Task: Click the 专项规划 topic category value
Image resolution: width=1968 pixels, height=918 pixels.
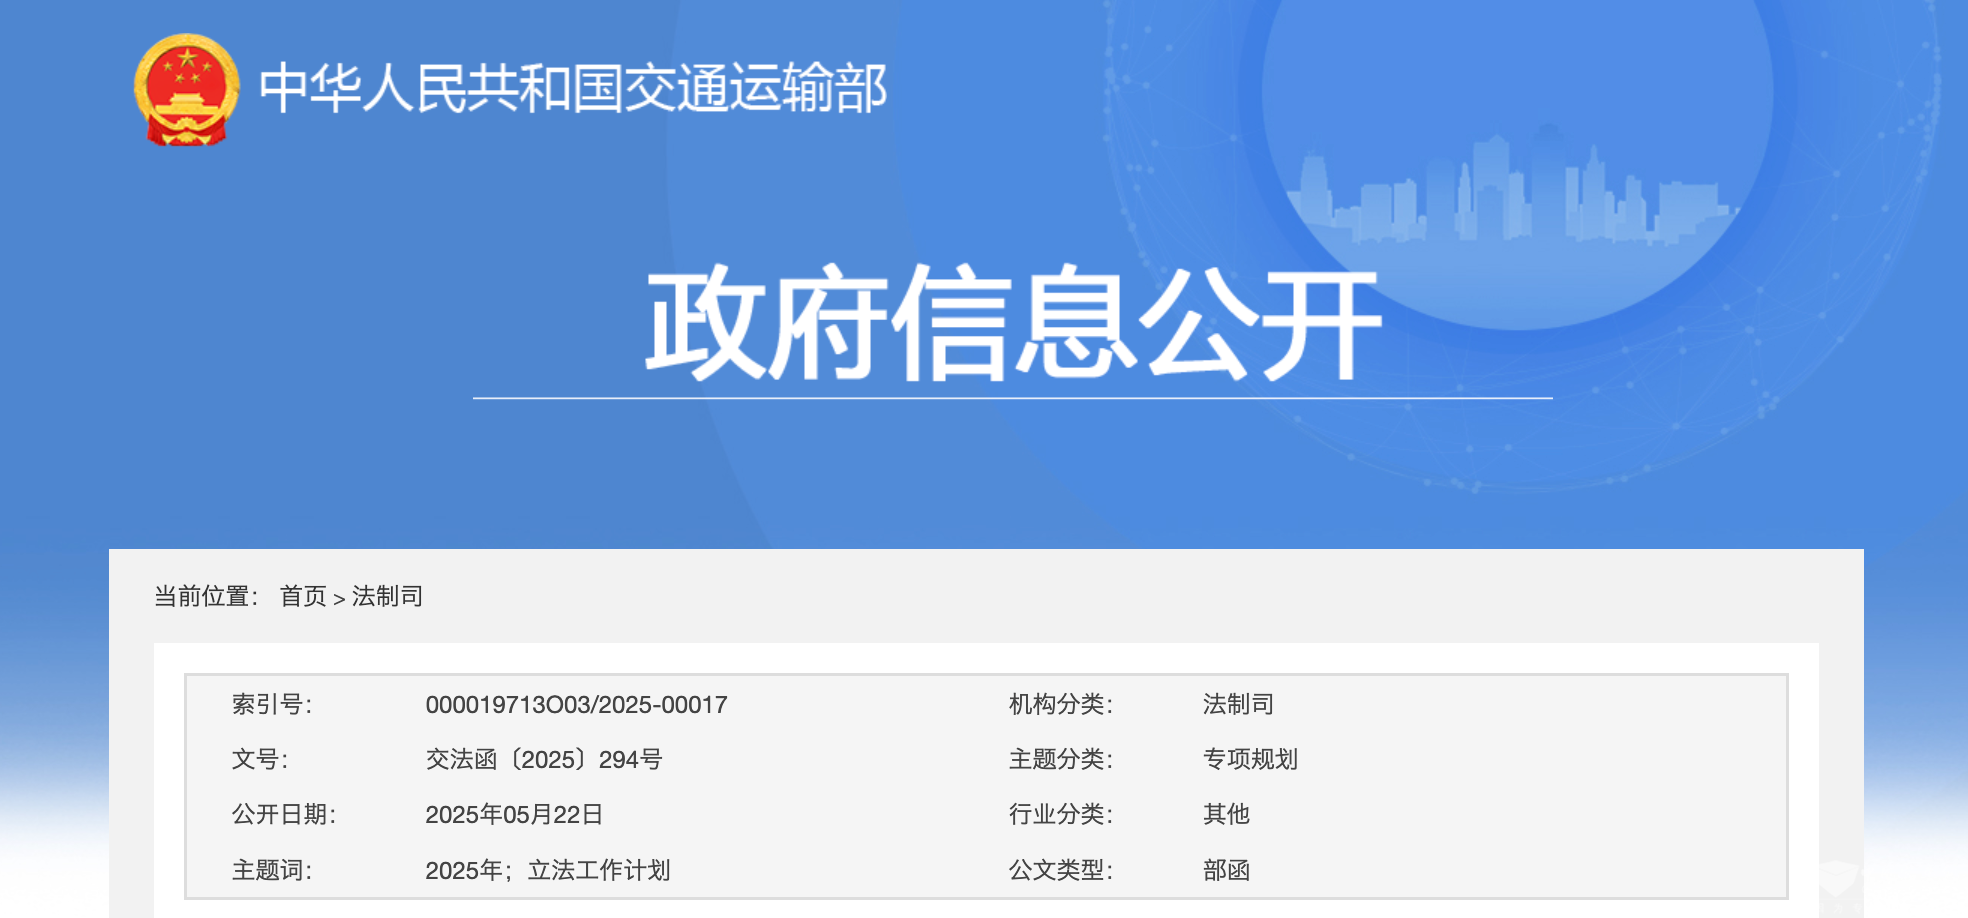Action: pos(1250,760)
